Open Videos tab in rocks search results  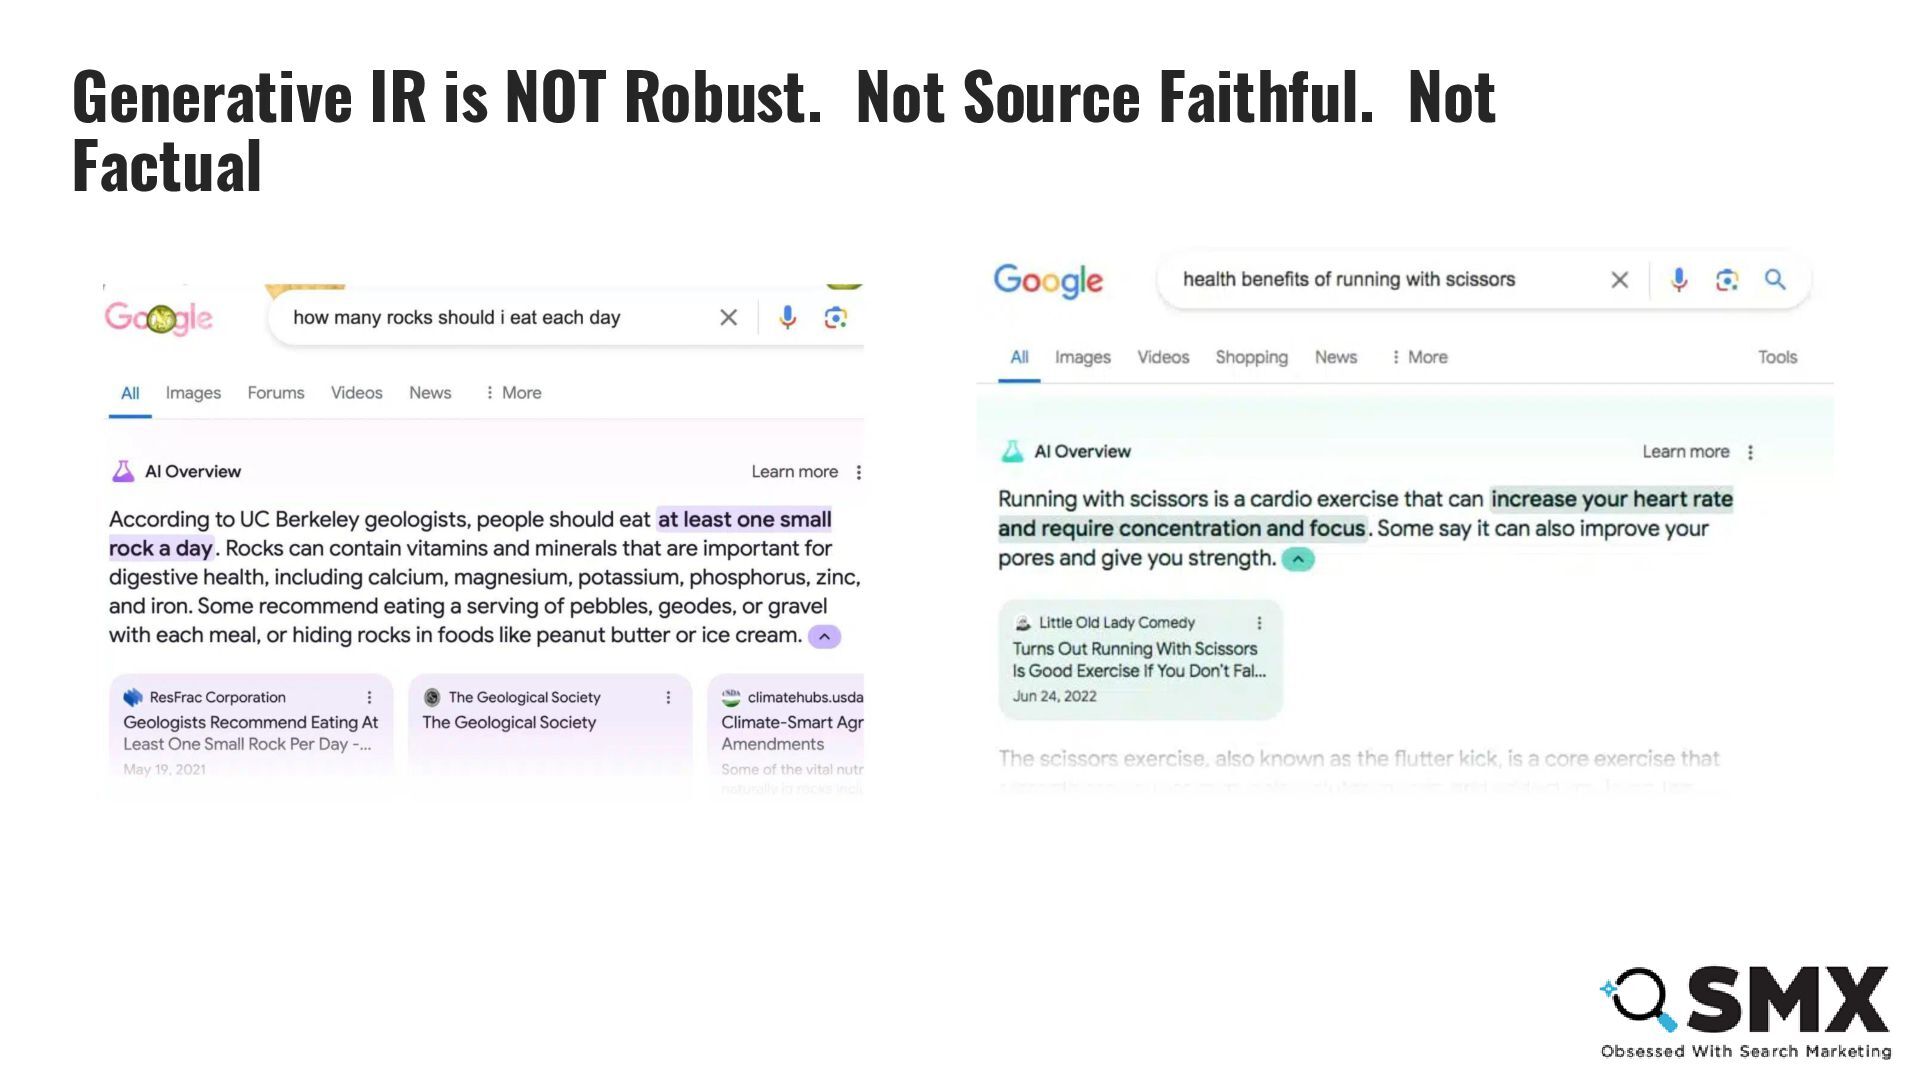tap(357, 393)
